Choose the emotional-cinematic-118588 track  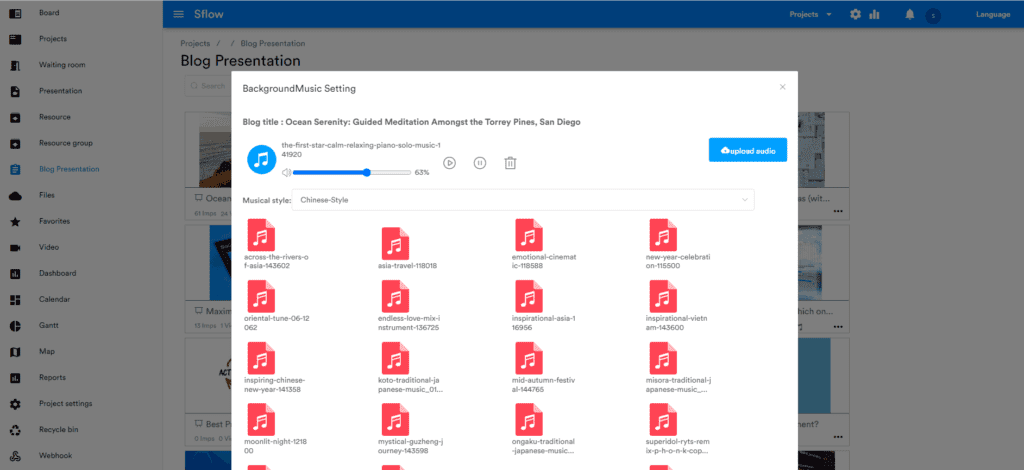(x=529, y=235)
